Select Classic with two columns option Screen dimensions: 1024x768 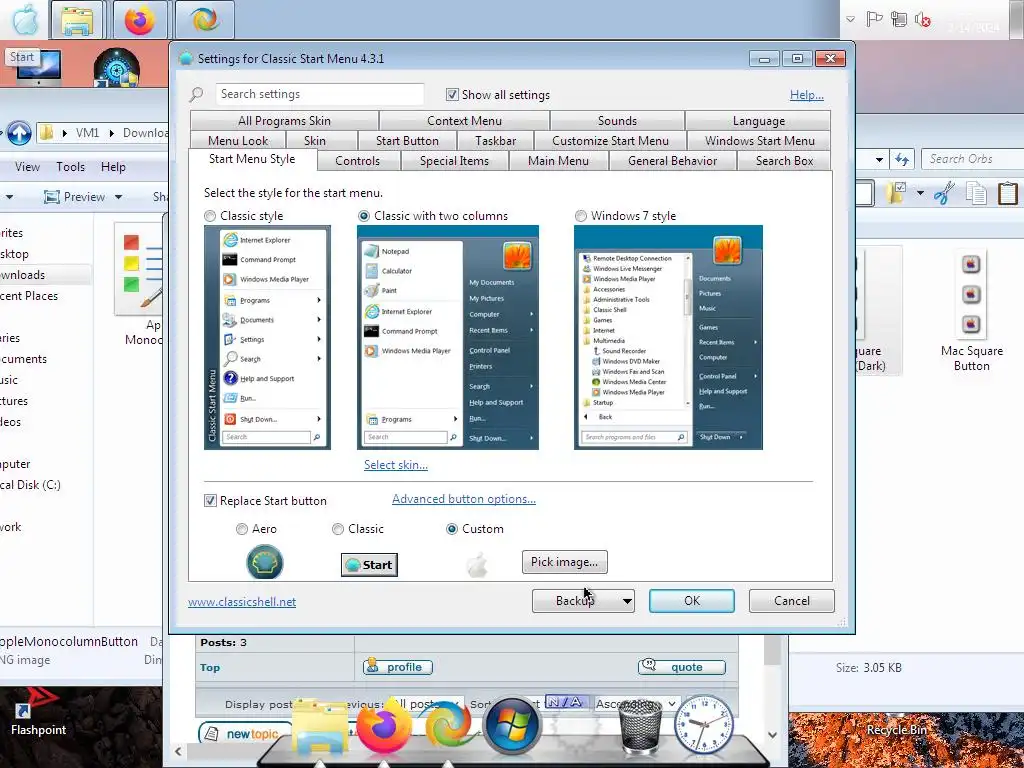click(364, 216)
